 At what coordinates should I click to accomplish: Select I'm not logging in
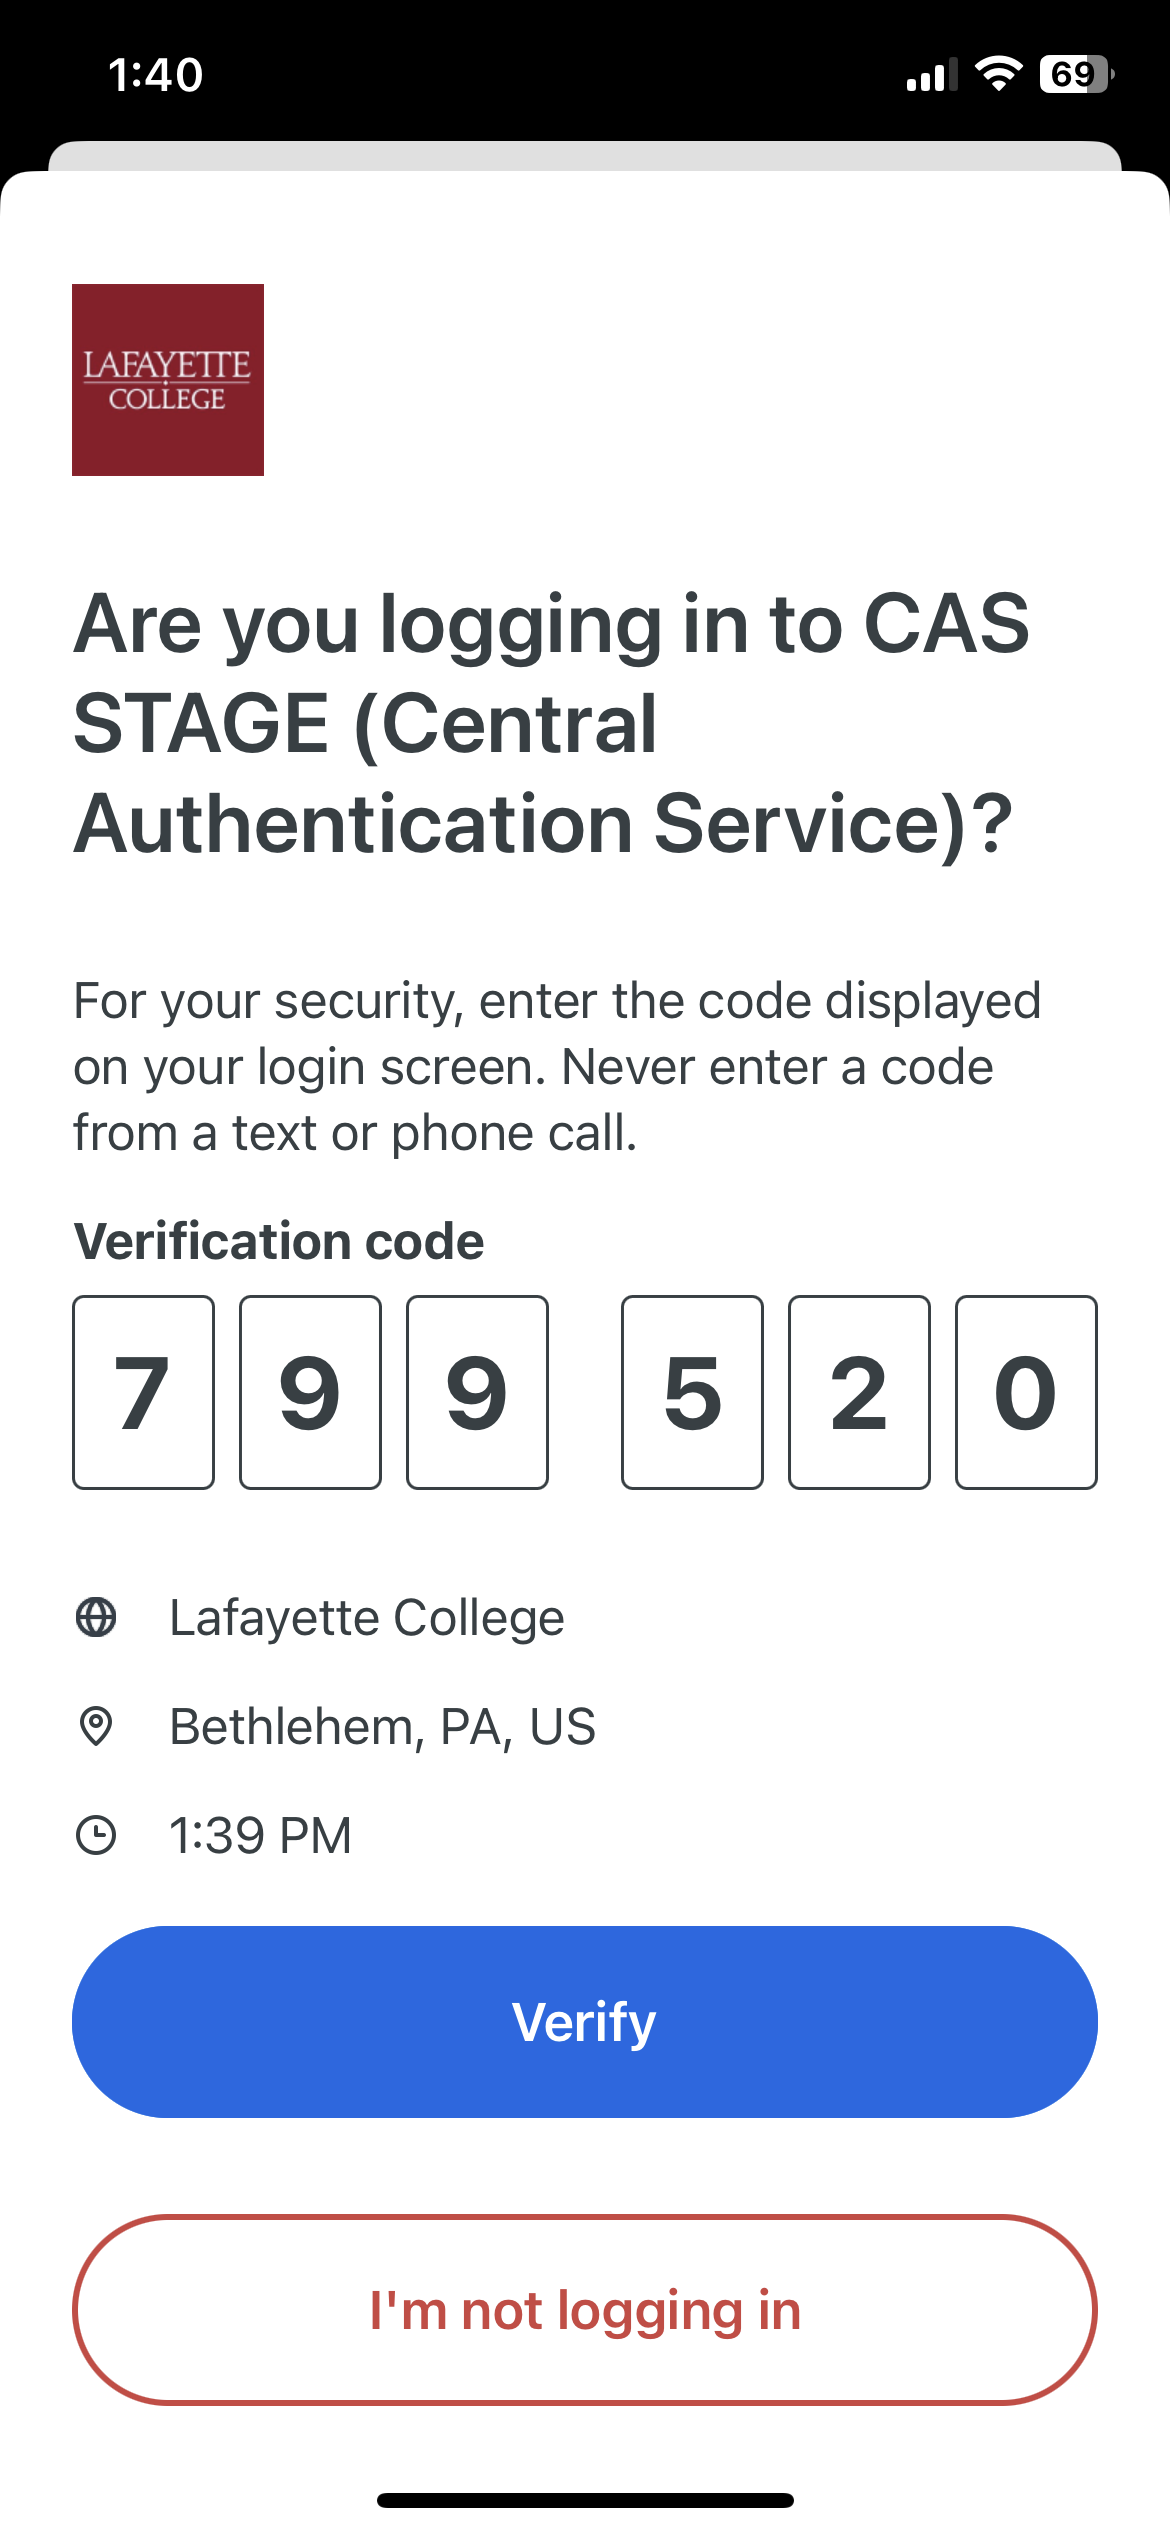tap(585, 2310)
